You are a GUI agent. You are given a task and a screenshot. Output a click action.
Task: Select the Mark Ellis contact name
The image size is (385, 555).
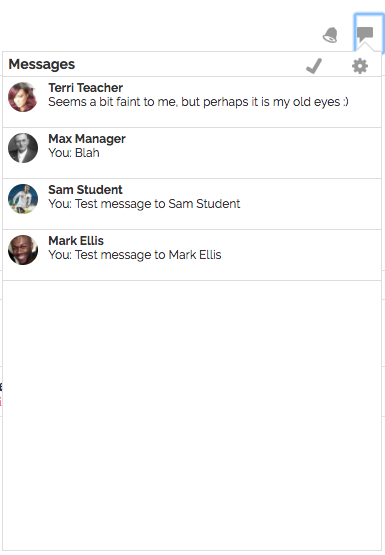(x=76, y=241)
